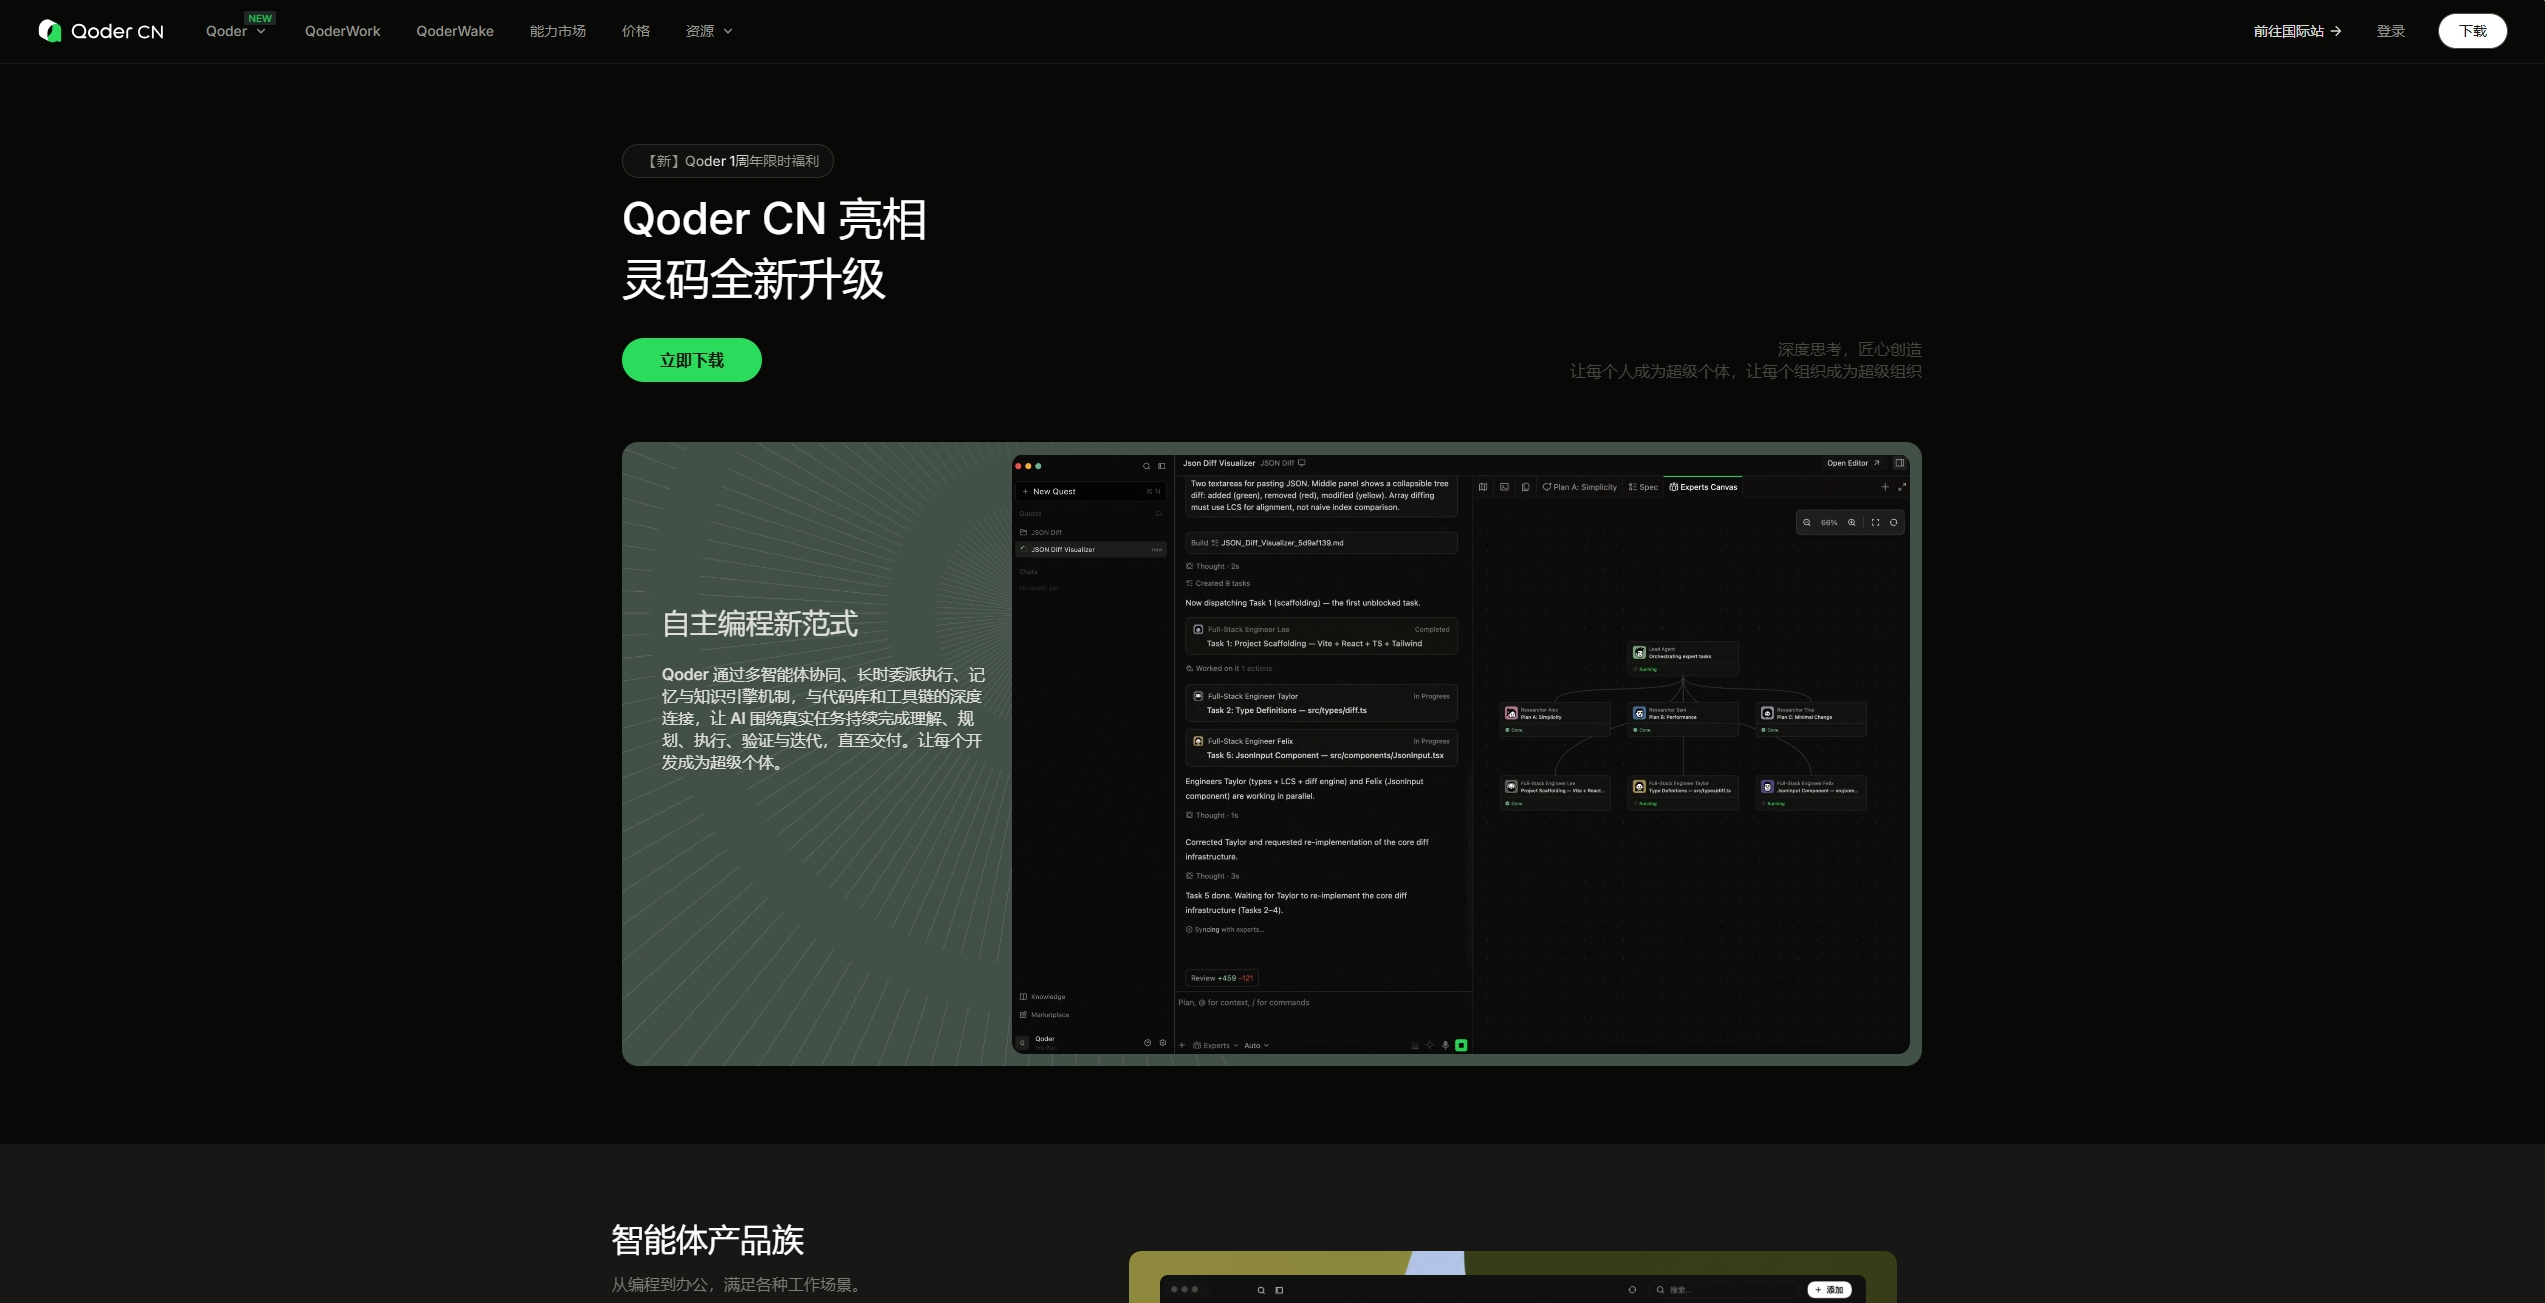Open the Task 2 Type Definitions card
Viewport: 2545px width, 1303px height.
(1321, 703)
